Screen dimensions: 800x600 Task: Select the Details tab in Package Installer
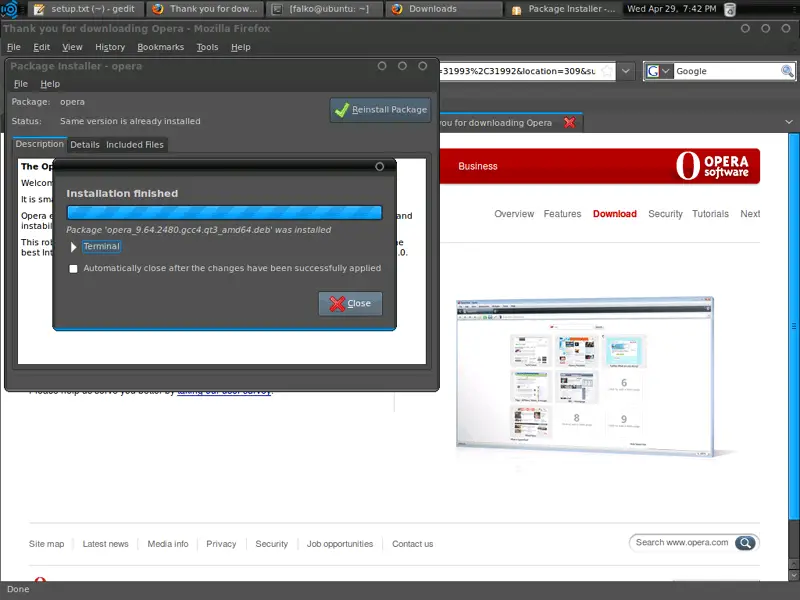[x=85, y=145]
